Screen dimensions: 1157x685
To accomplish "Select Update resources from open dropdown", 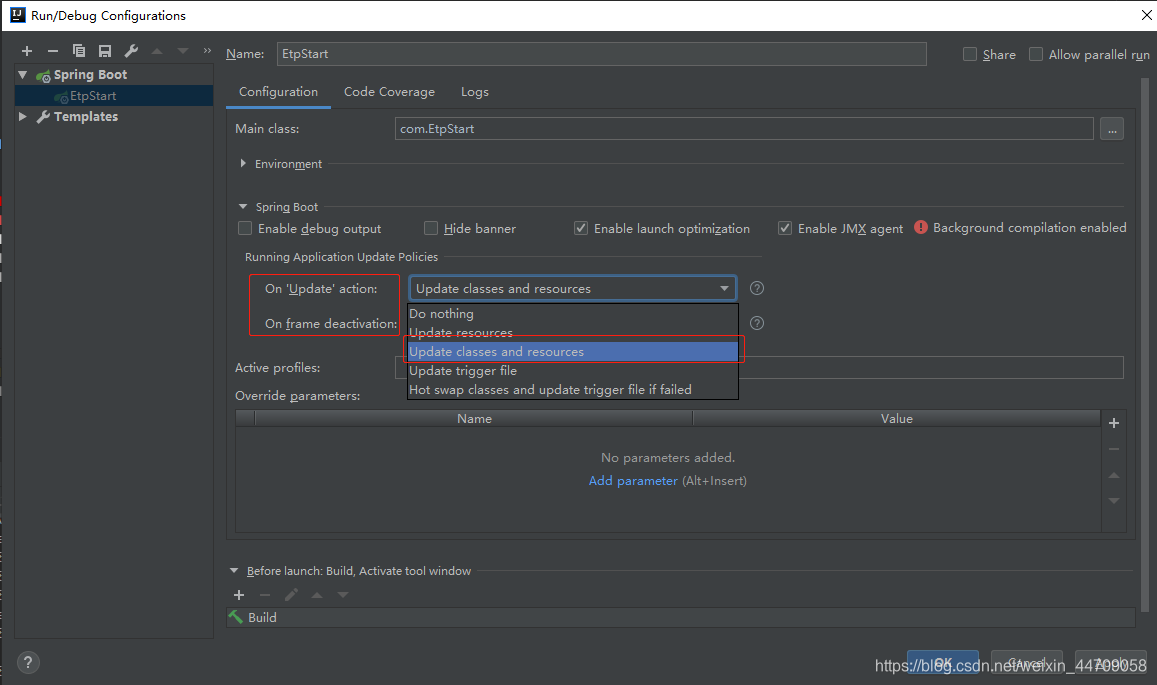I will 460,332.
